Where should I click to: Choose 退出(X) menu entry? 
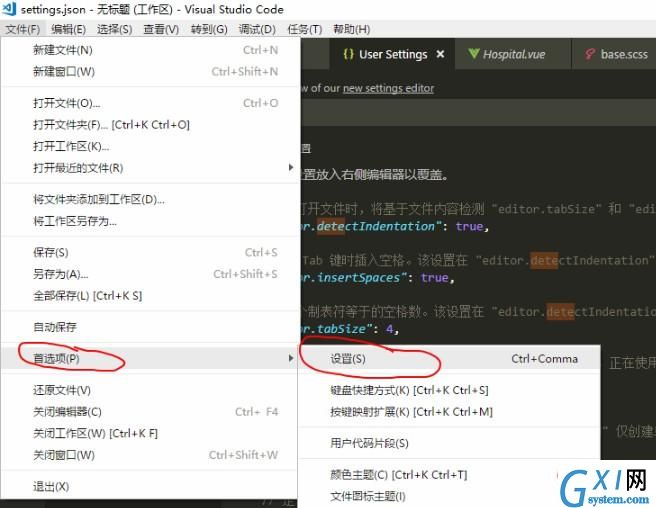point(150,487)
